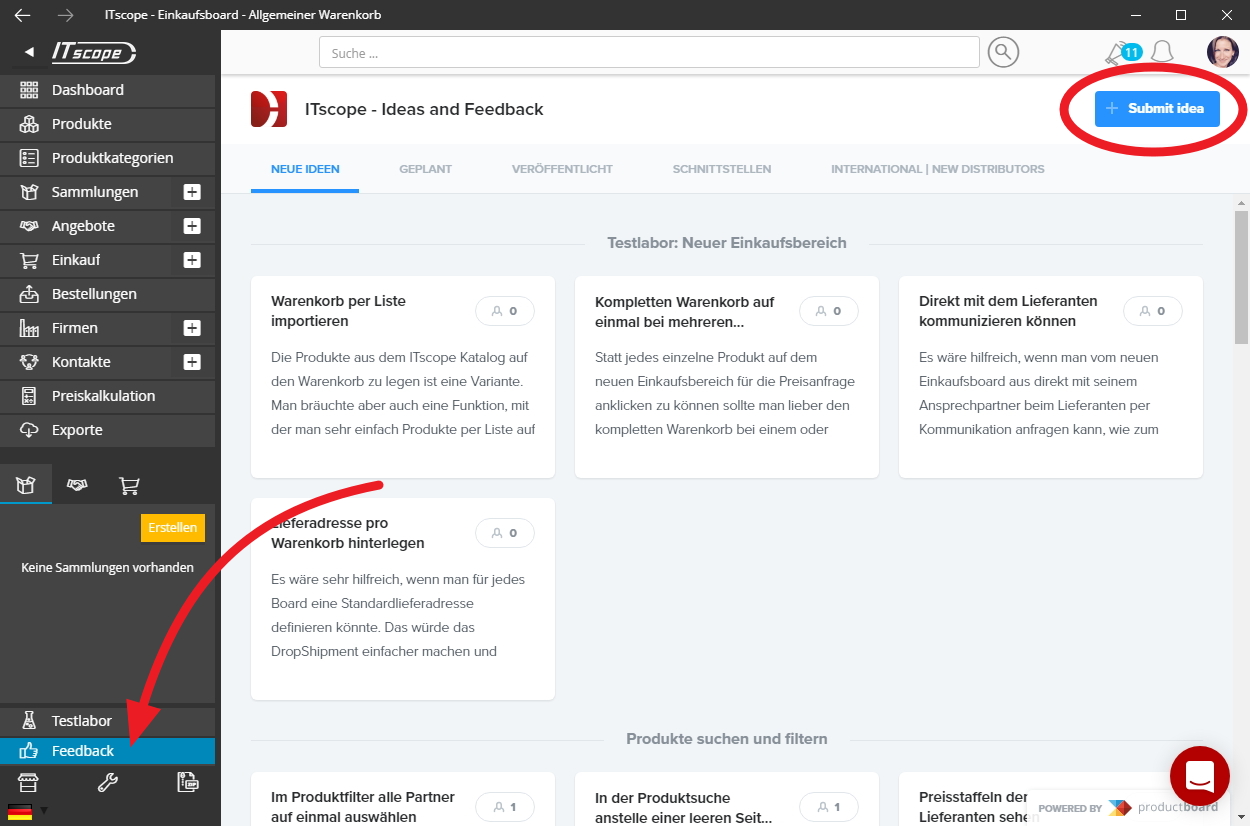Add a new Sammlung with plus icon

click(x=193, y=192)
